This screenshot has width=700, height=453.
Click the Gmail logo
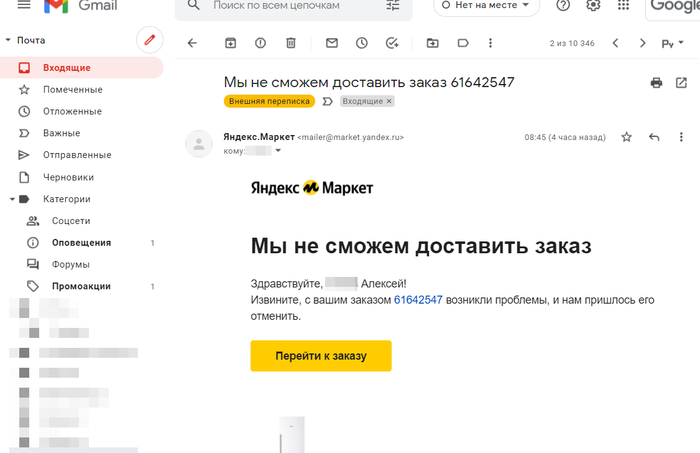tap(81, 5)
